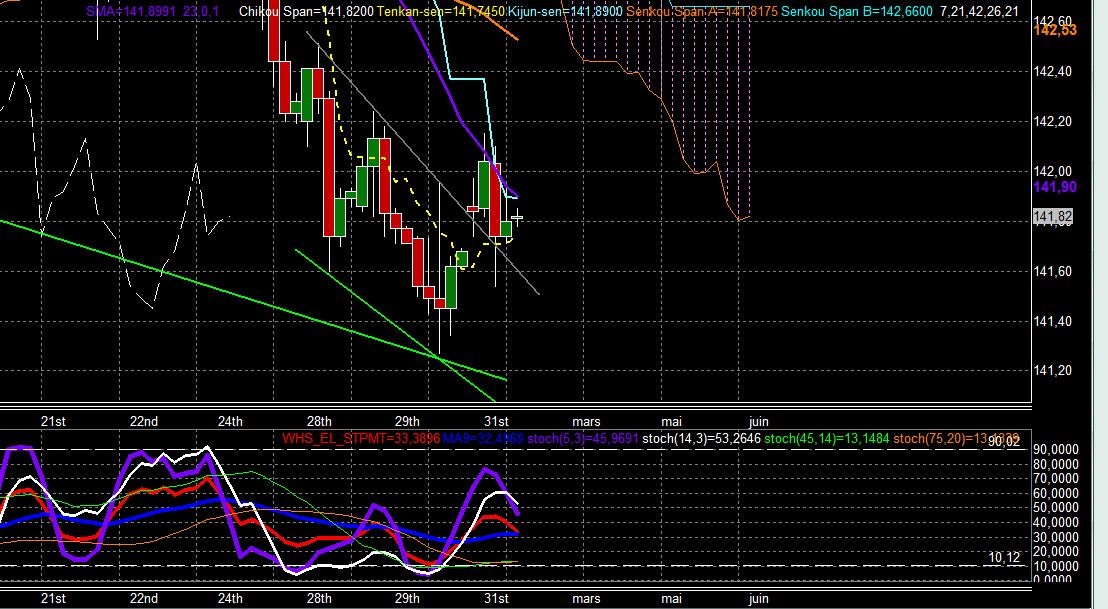Select the SMA=141,8991 legend label

[x=131, y=11]
